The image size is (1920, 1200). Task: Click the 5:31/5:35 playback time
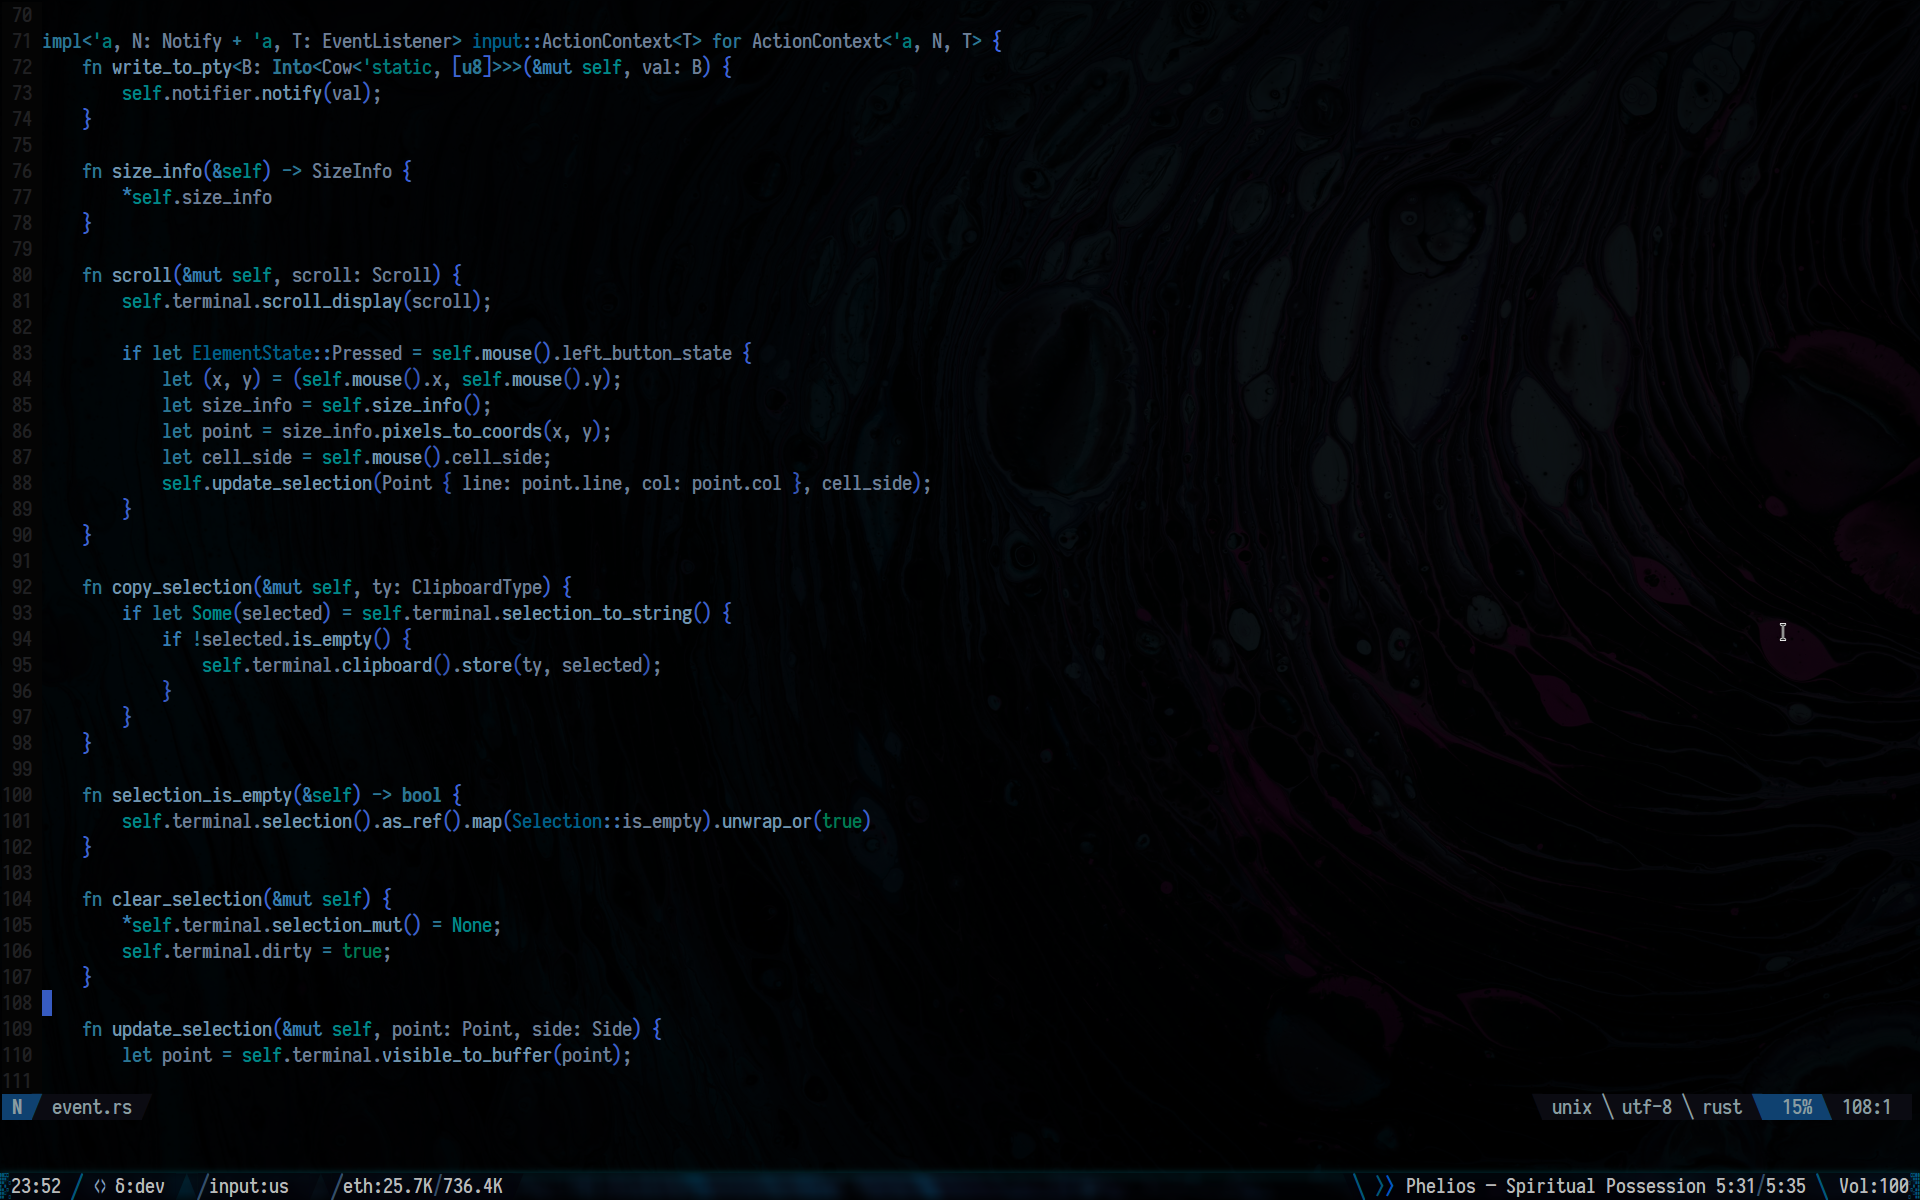pos(1760,1186)
